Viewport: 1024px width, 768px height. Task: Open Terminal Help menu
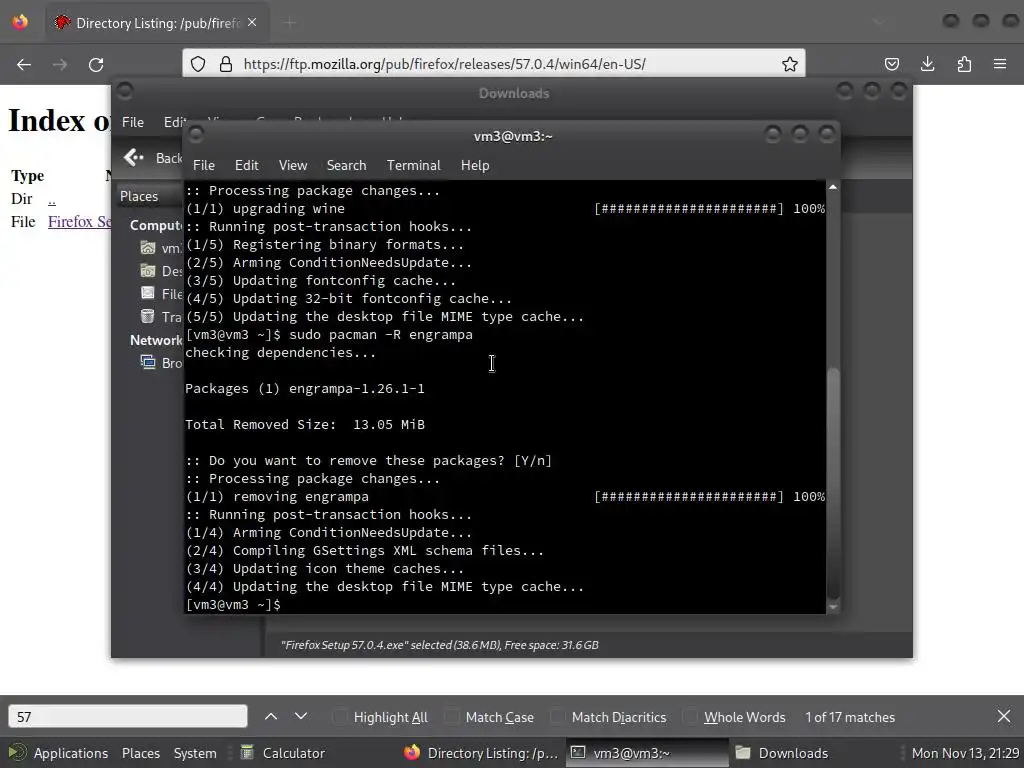click(x=475, y=165)
